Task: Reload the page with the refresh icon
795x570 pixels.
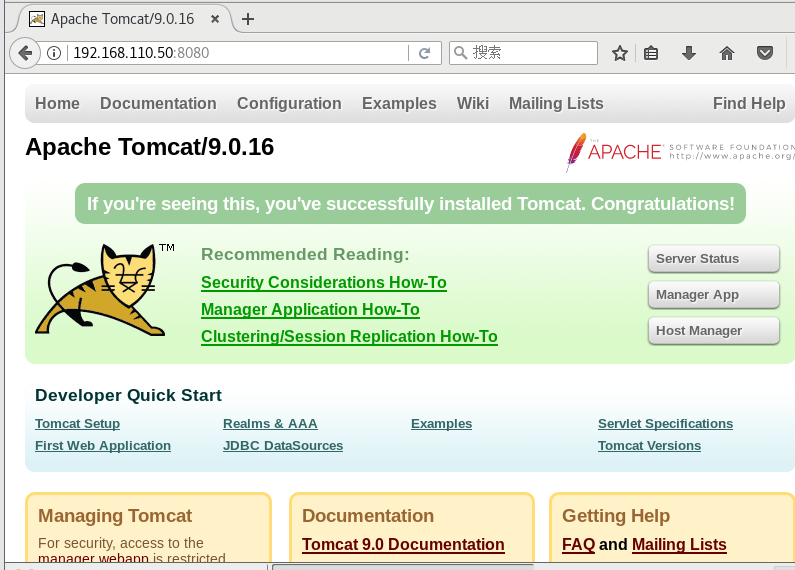Action: tap(424, 53)
